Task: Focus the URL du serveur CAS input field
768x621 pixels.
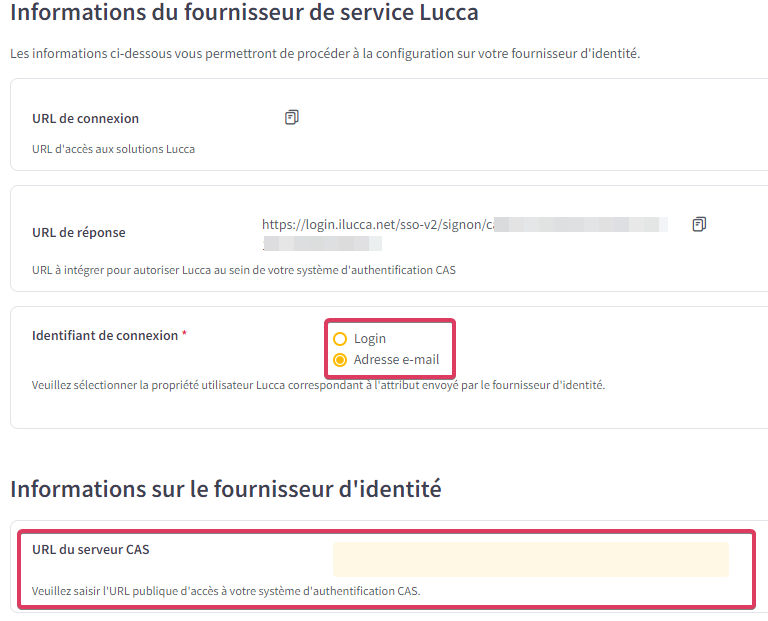Action: [x=530, y=559]
